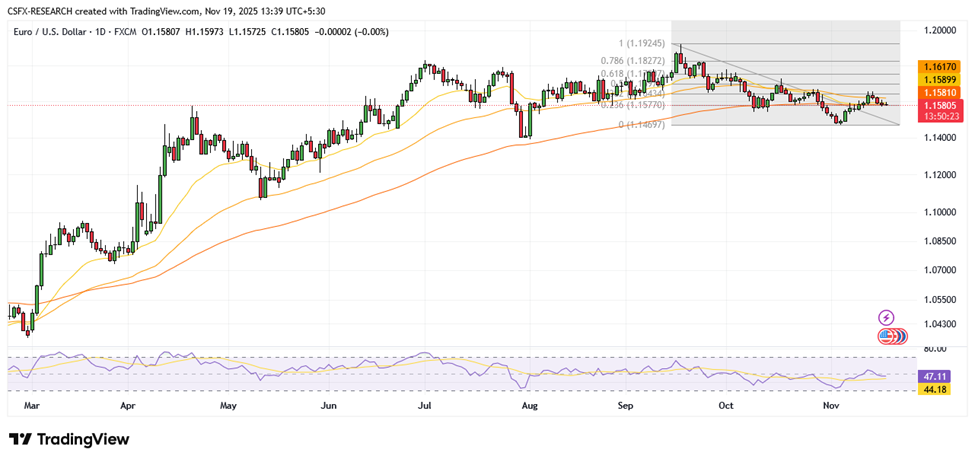The image size is (975, 462).
Task: Click the yellow RSI average 44.18 label
Action: pos(937,389)
